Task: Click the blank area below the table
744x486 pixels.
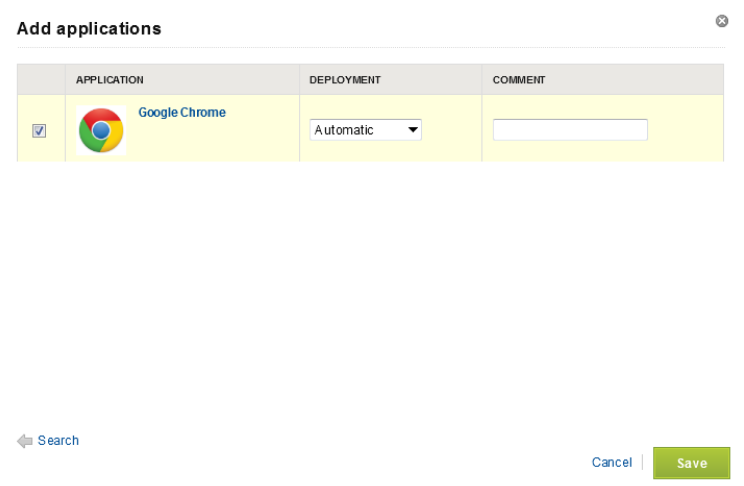Action: click(370, 290)
